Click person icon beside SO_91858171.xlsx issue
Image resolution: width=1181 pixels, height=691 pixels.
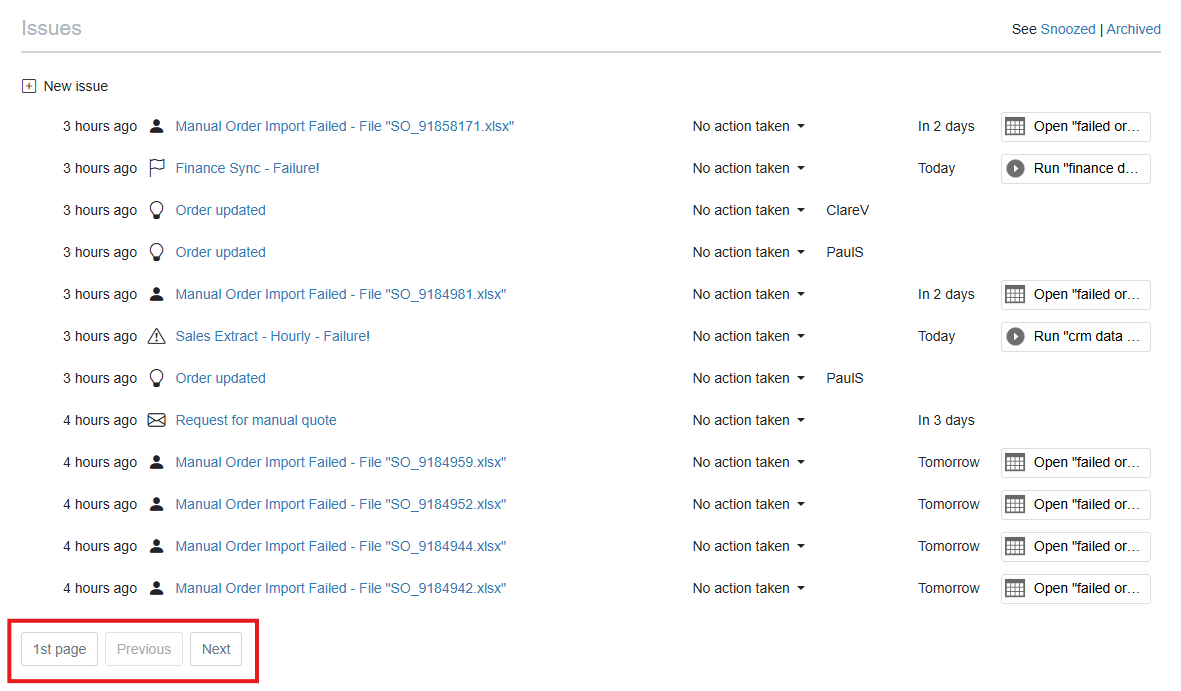coord(157,126)
